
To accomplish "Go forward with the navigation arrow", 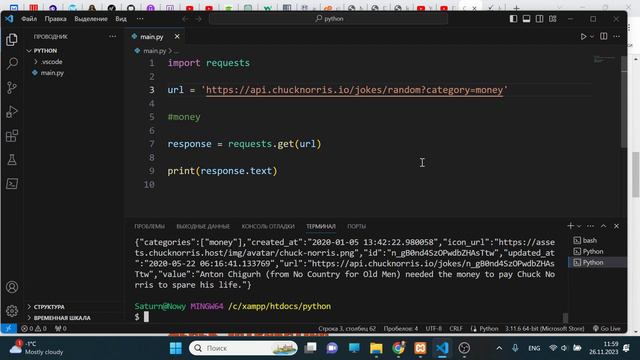I will coord(198,19).
